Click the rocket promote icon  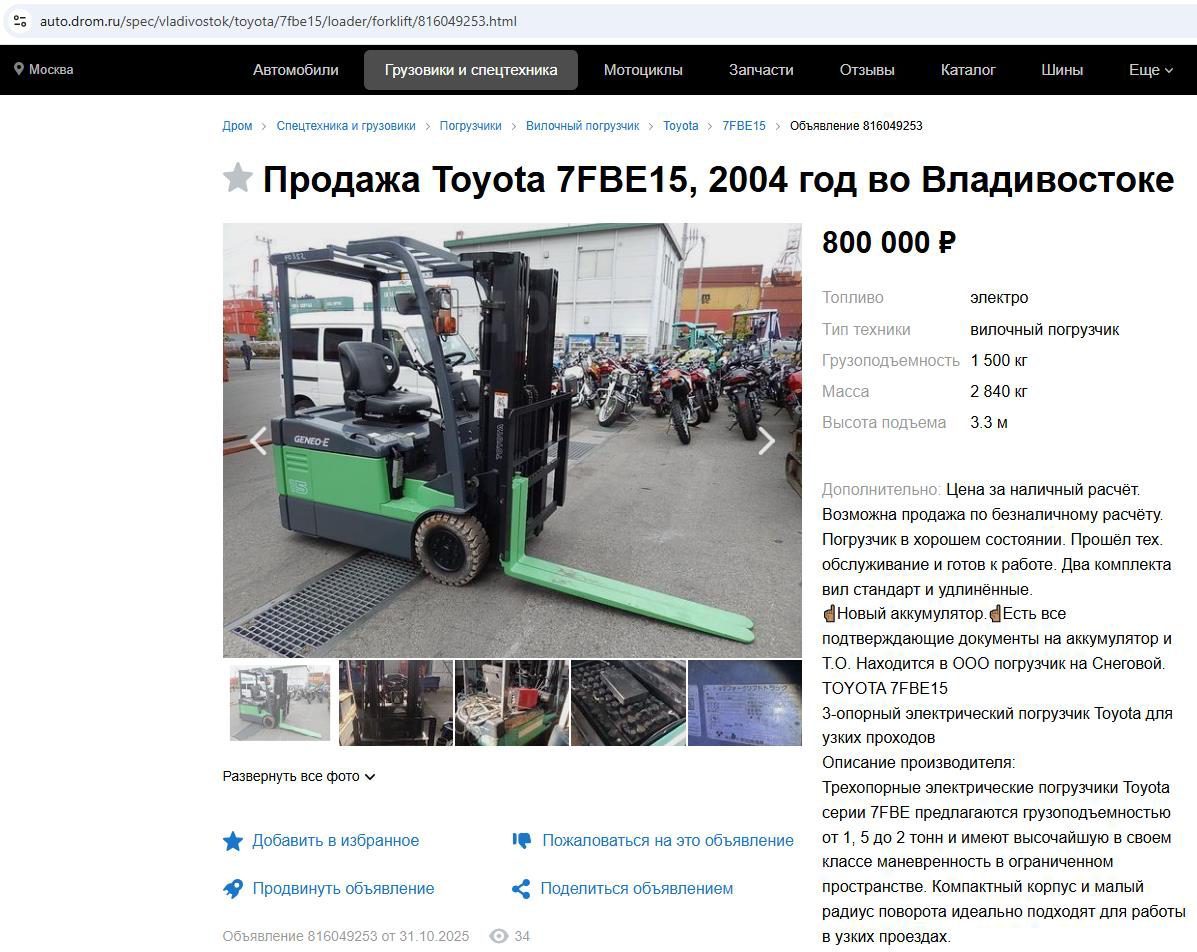coord(233,889)
